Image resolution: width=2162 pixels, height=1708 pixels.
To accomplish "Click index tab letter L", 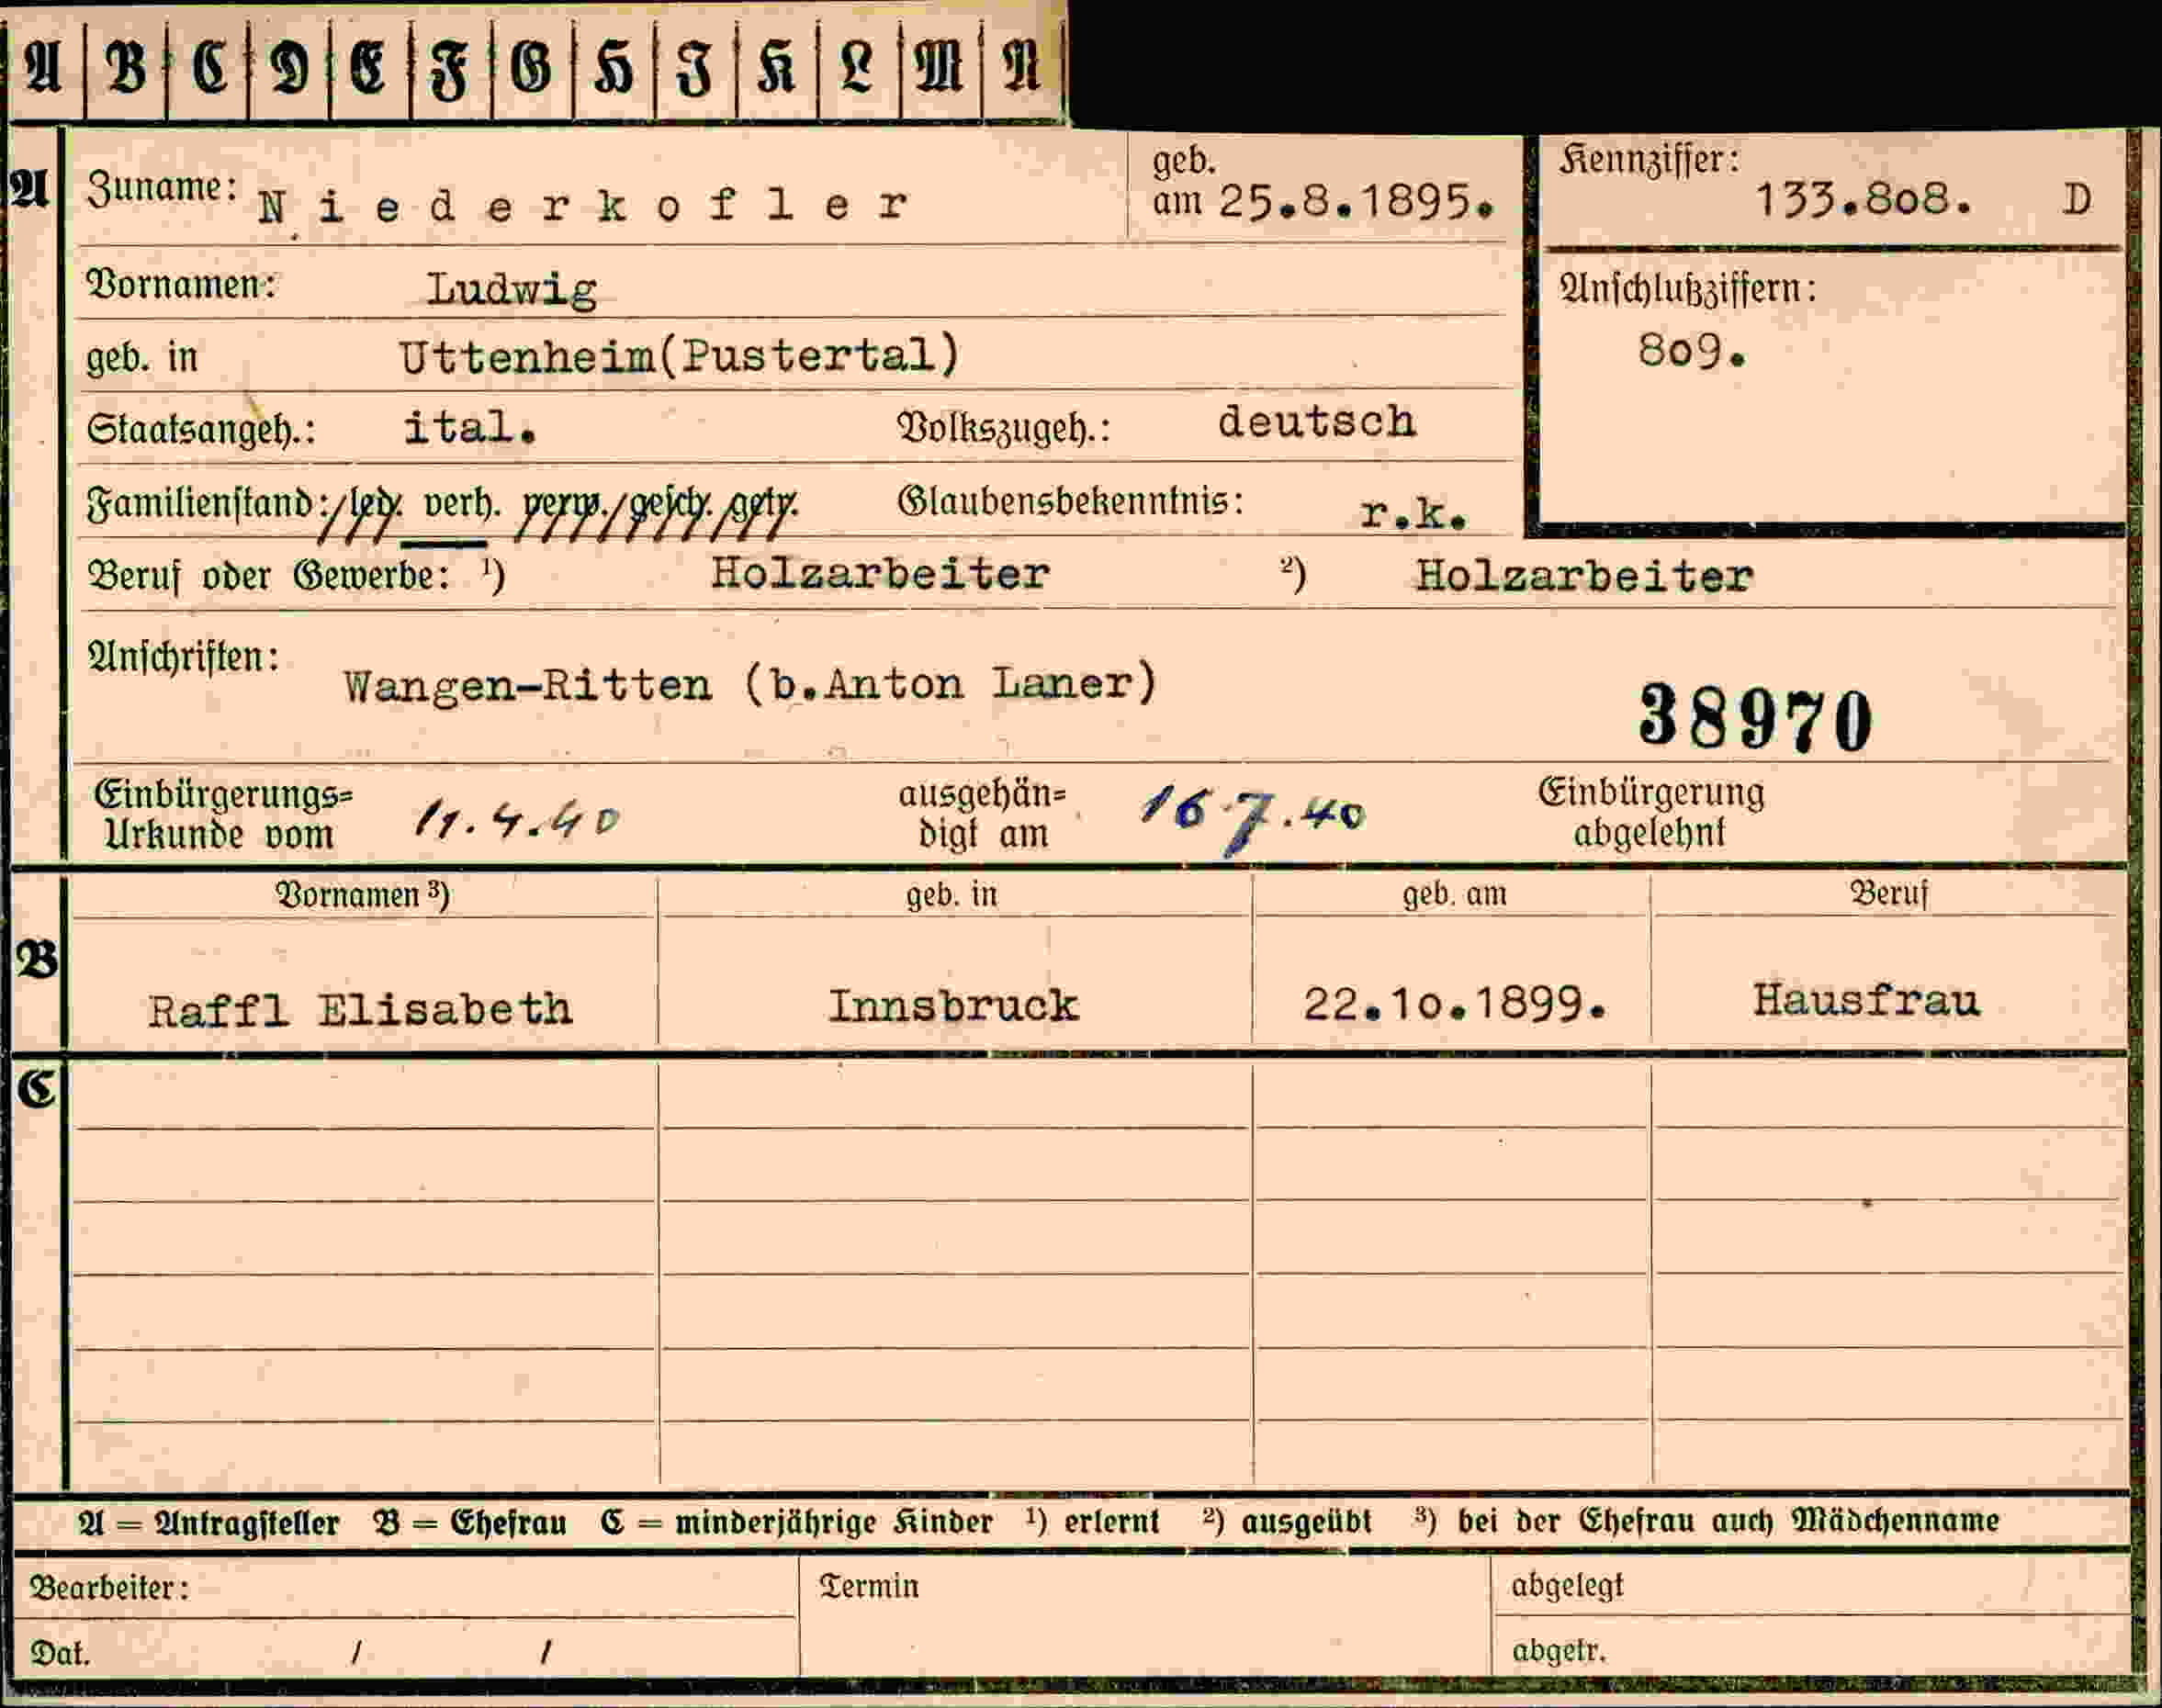I will tap(857, 68).
